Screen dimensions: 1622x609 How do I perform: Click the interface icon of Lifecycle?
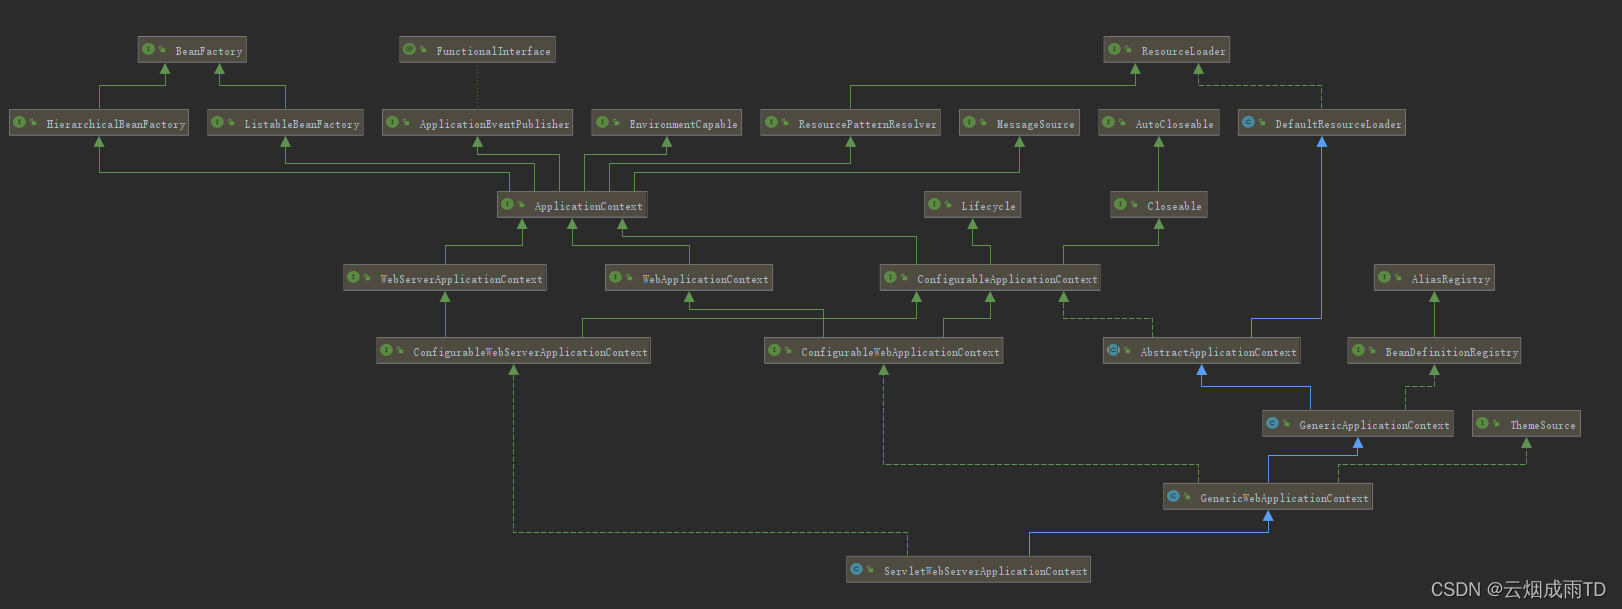pyautogui.click(x=934, y=204)
